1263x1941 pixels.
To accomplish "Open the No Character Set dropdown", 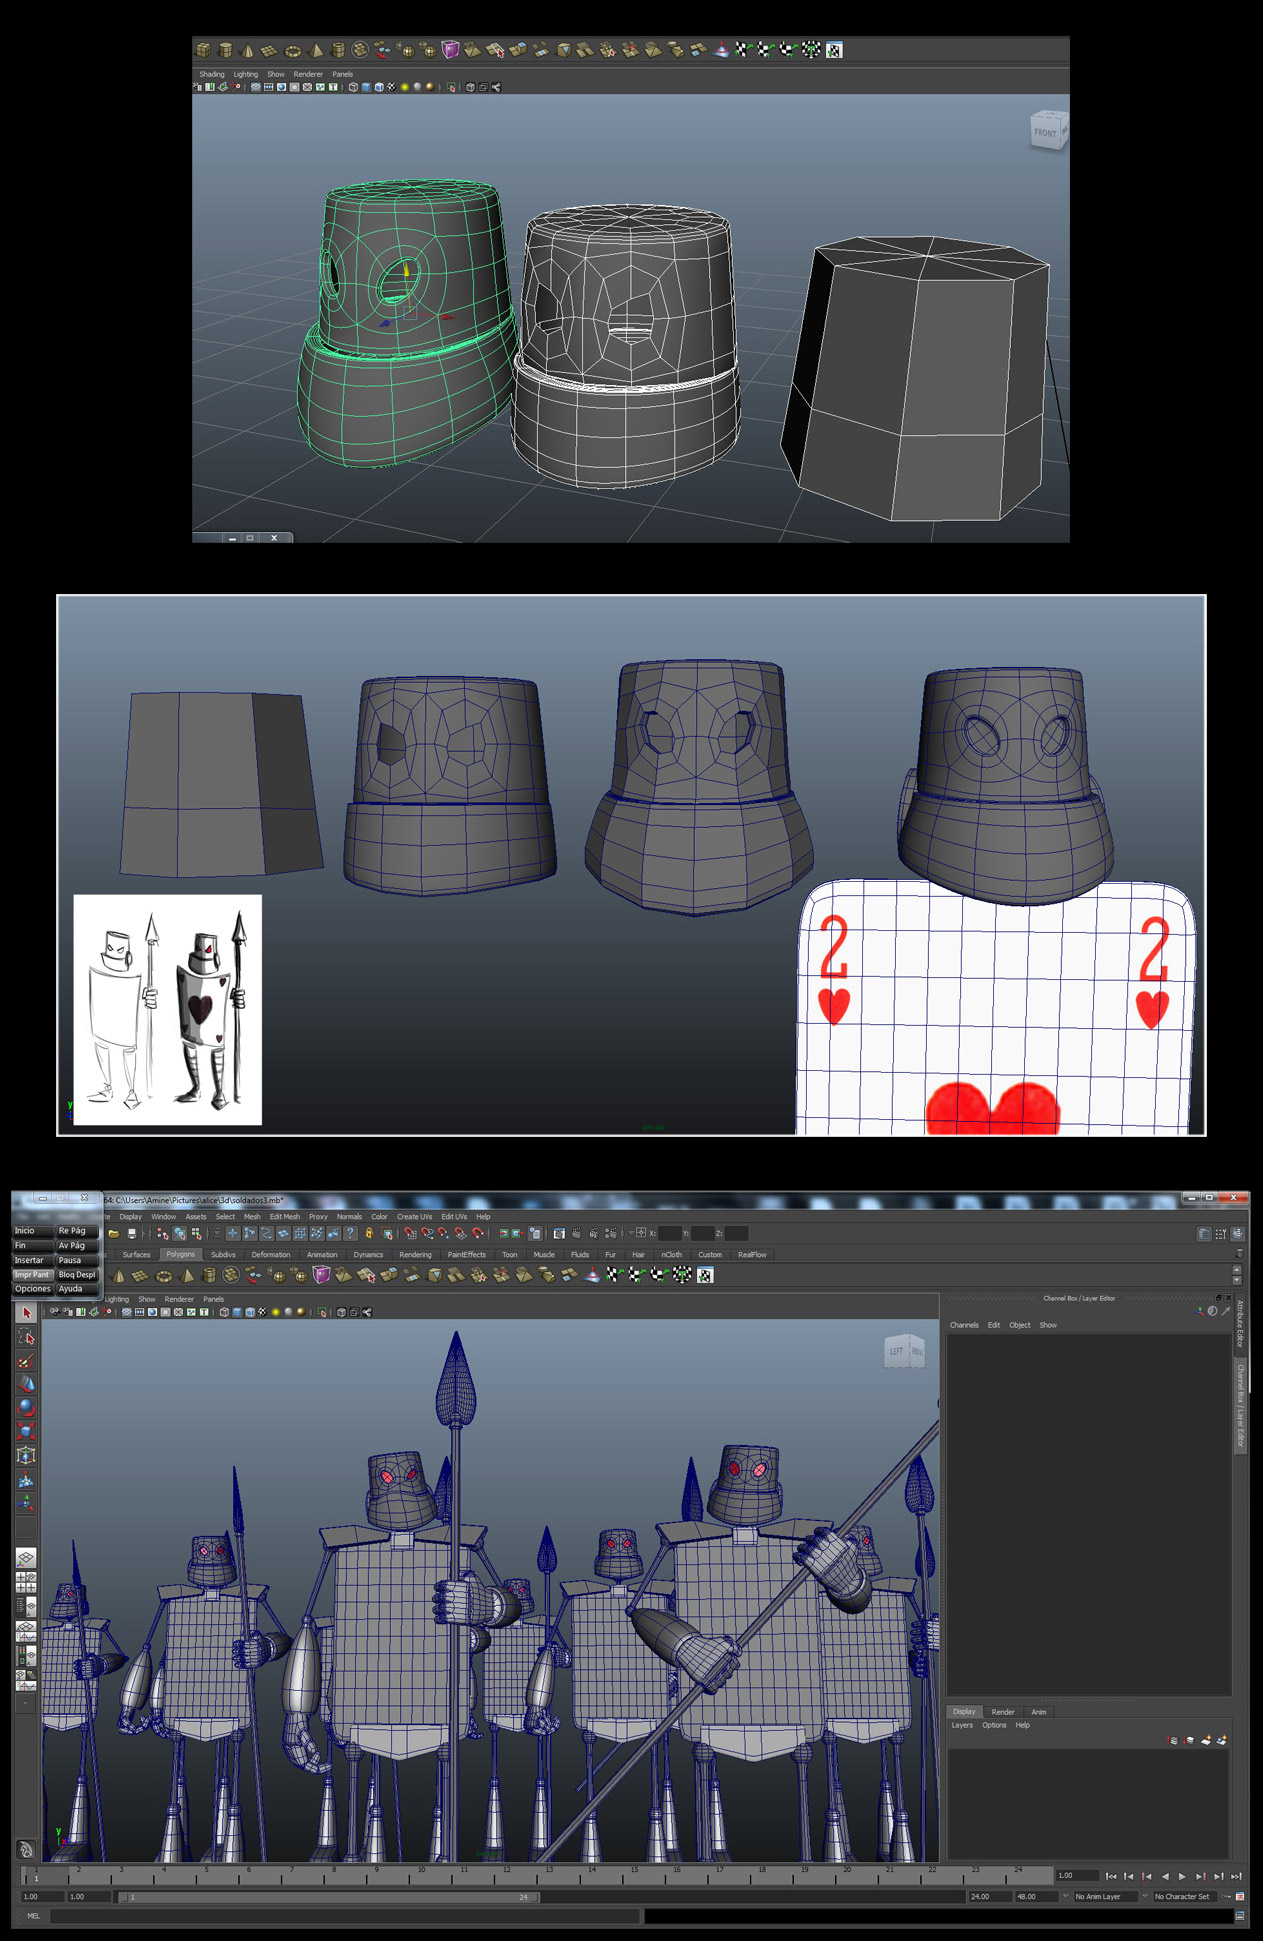I will click(x=1185, y=1896).
